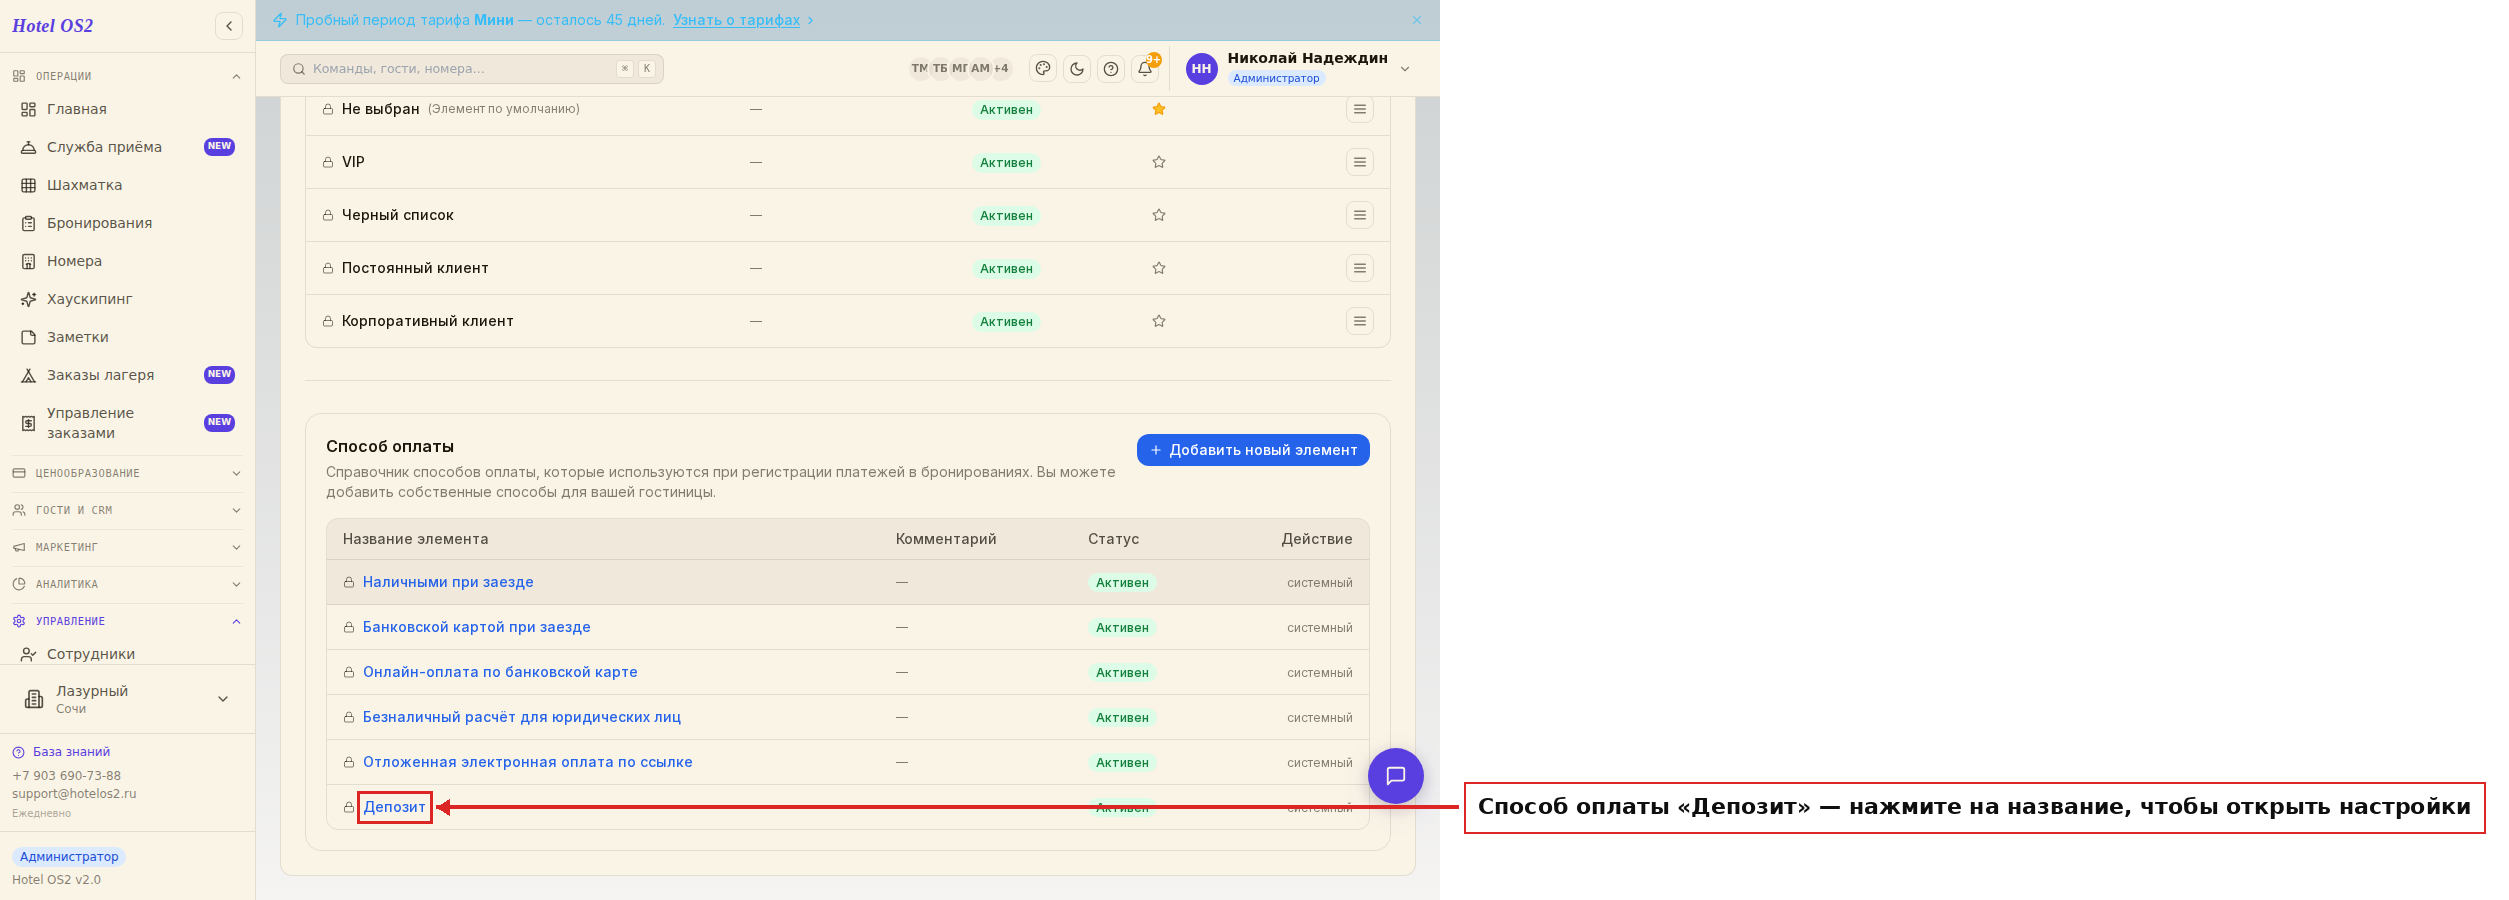Open Заказы лагеря in sidebar

tap(127, 375)
